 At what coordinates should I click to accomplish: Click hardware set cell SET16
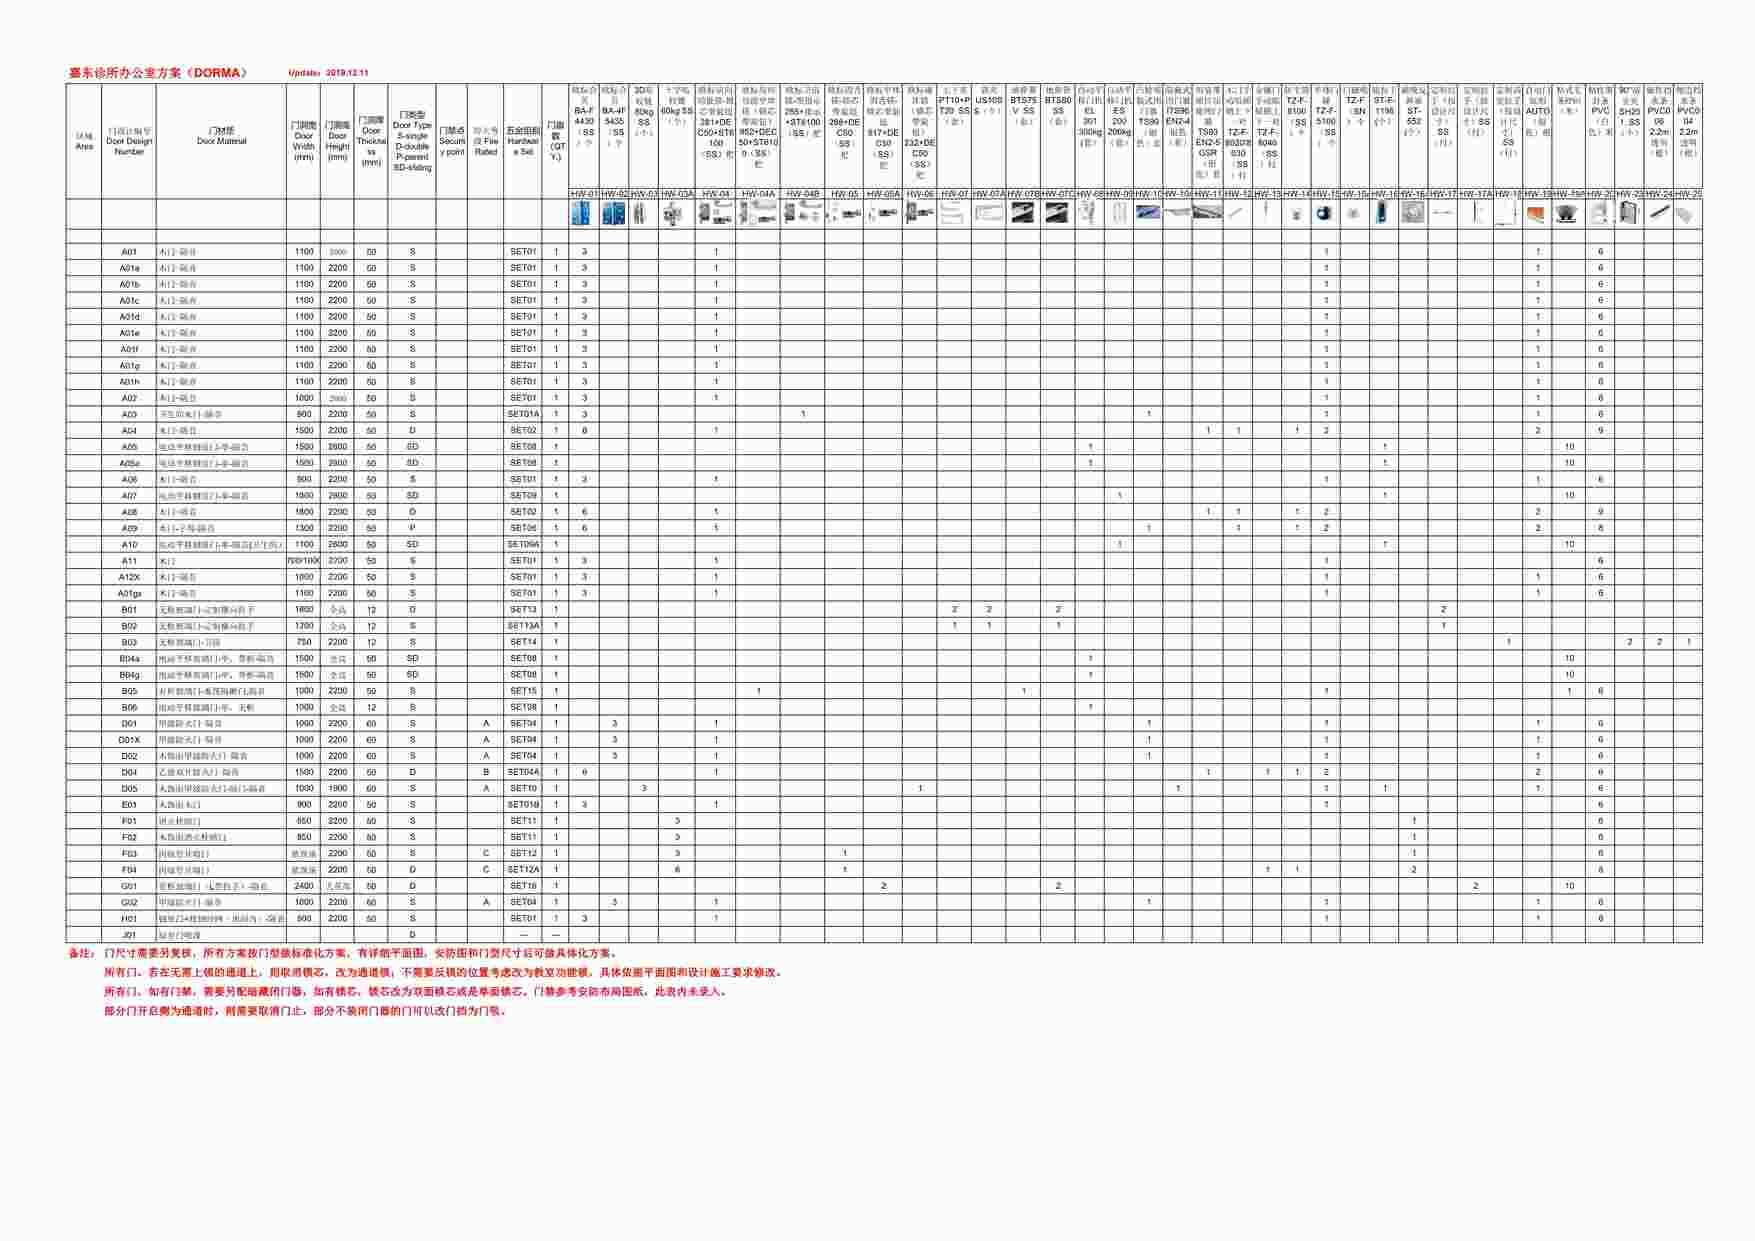523,886
